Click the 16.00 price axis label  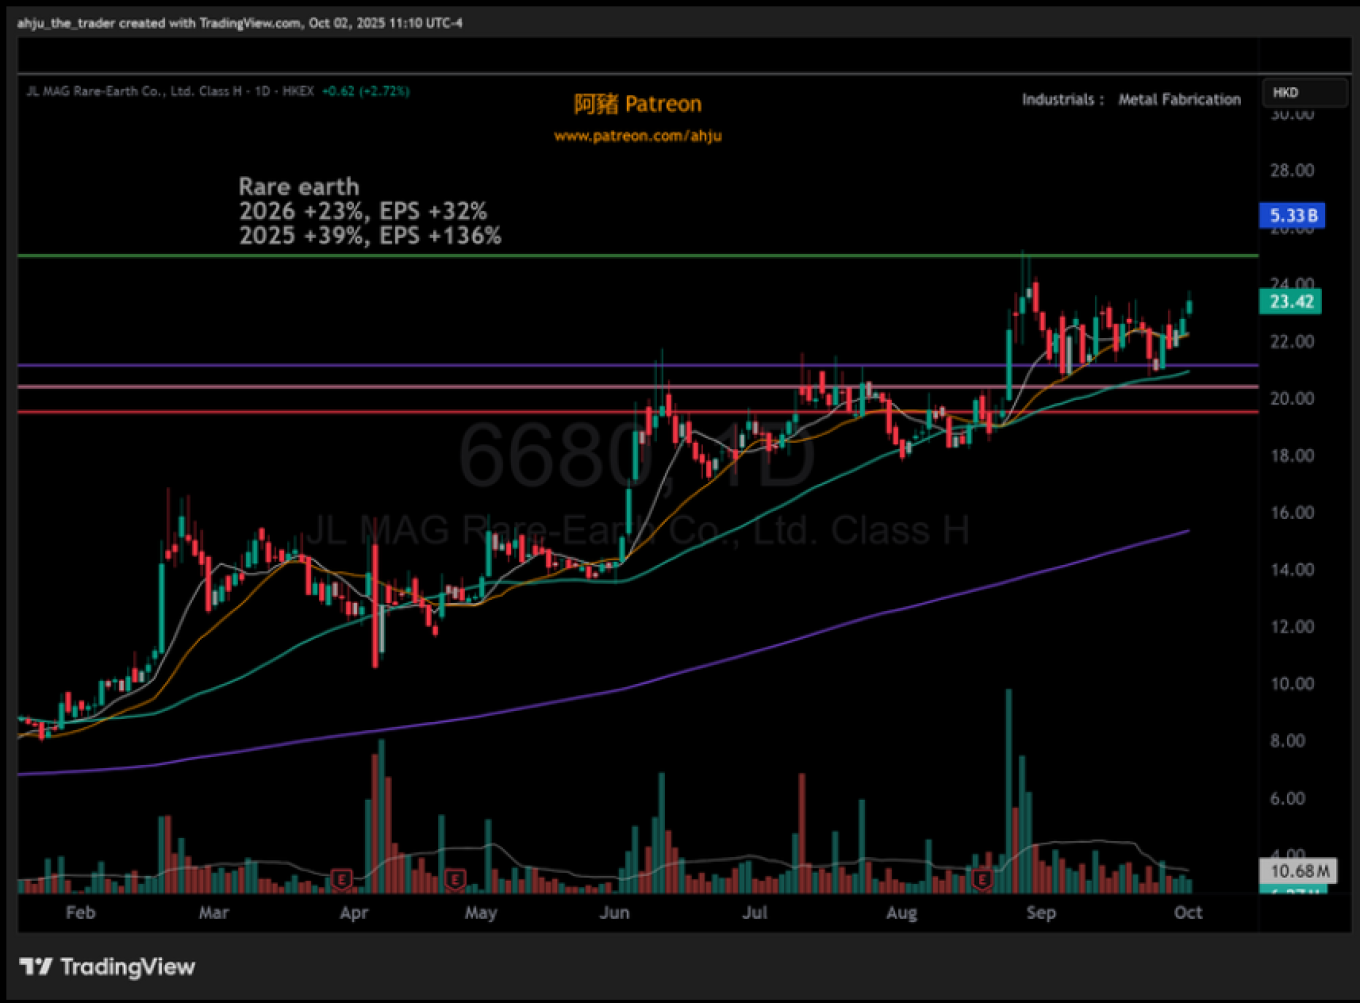[1291, 512]
